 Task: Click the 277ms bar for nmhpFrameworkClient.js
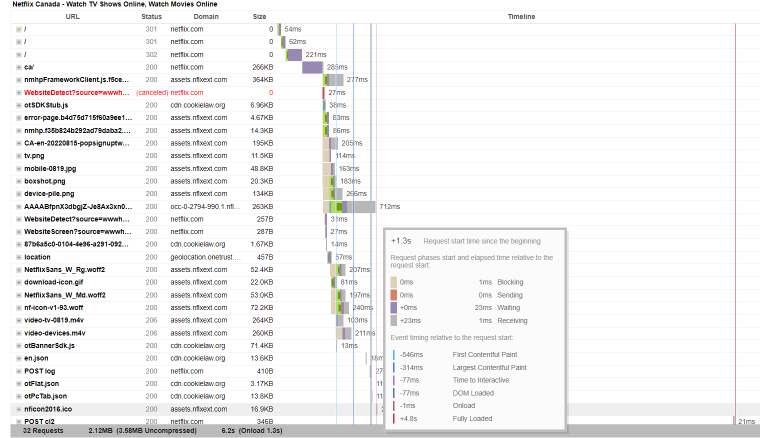tap(333, 80)
